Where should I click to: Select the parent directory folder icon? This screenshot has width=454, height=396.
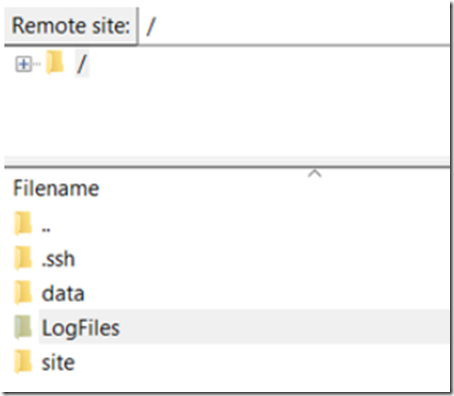point(23,224)
